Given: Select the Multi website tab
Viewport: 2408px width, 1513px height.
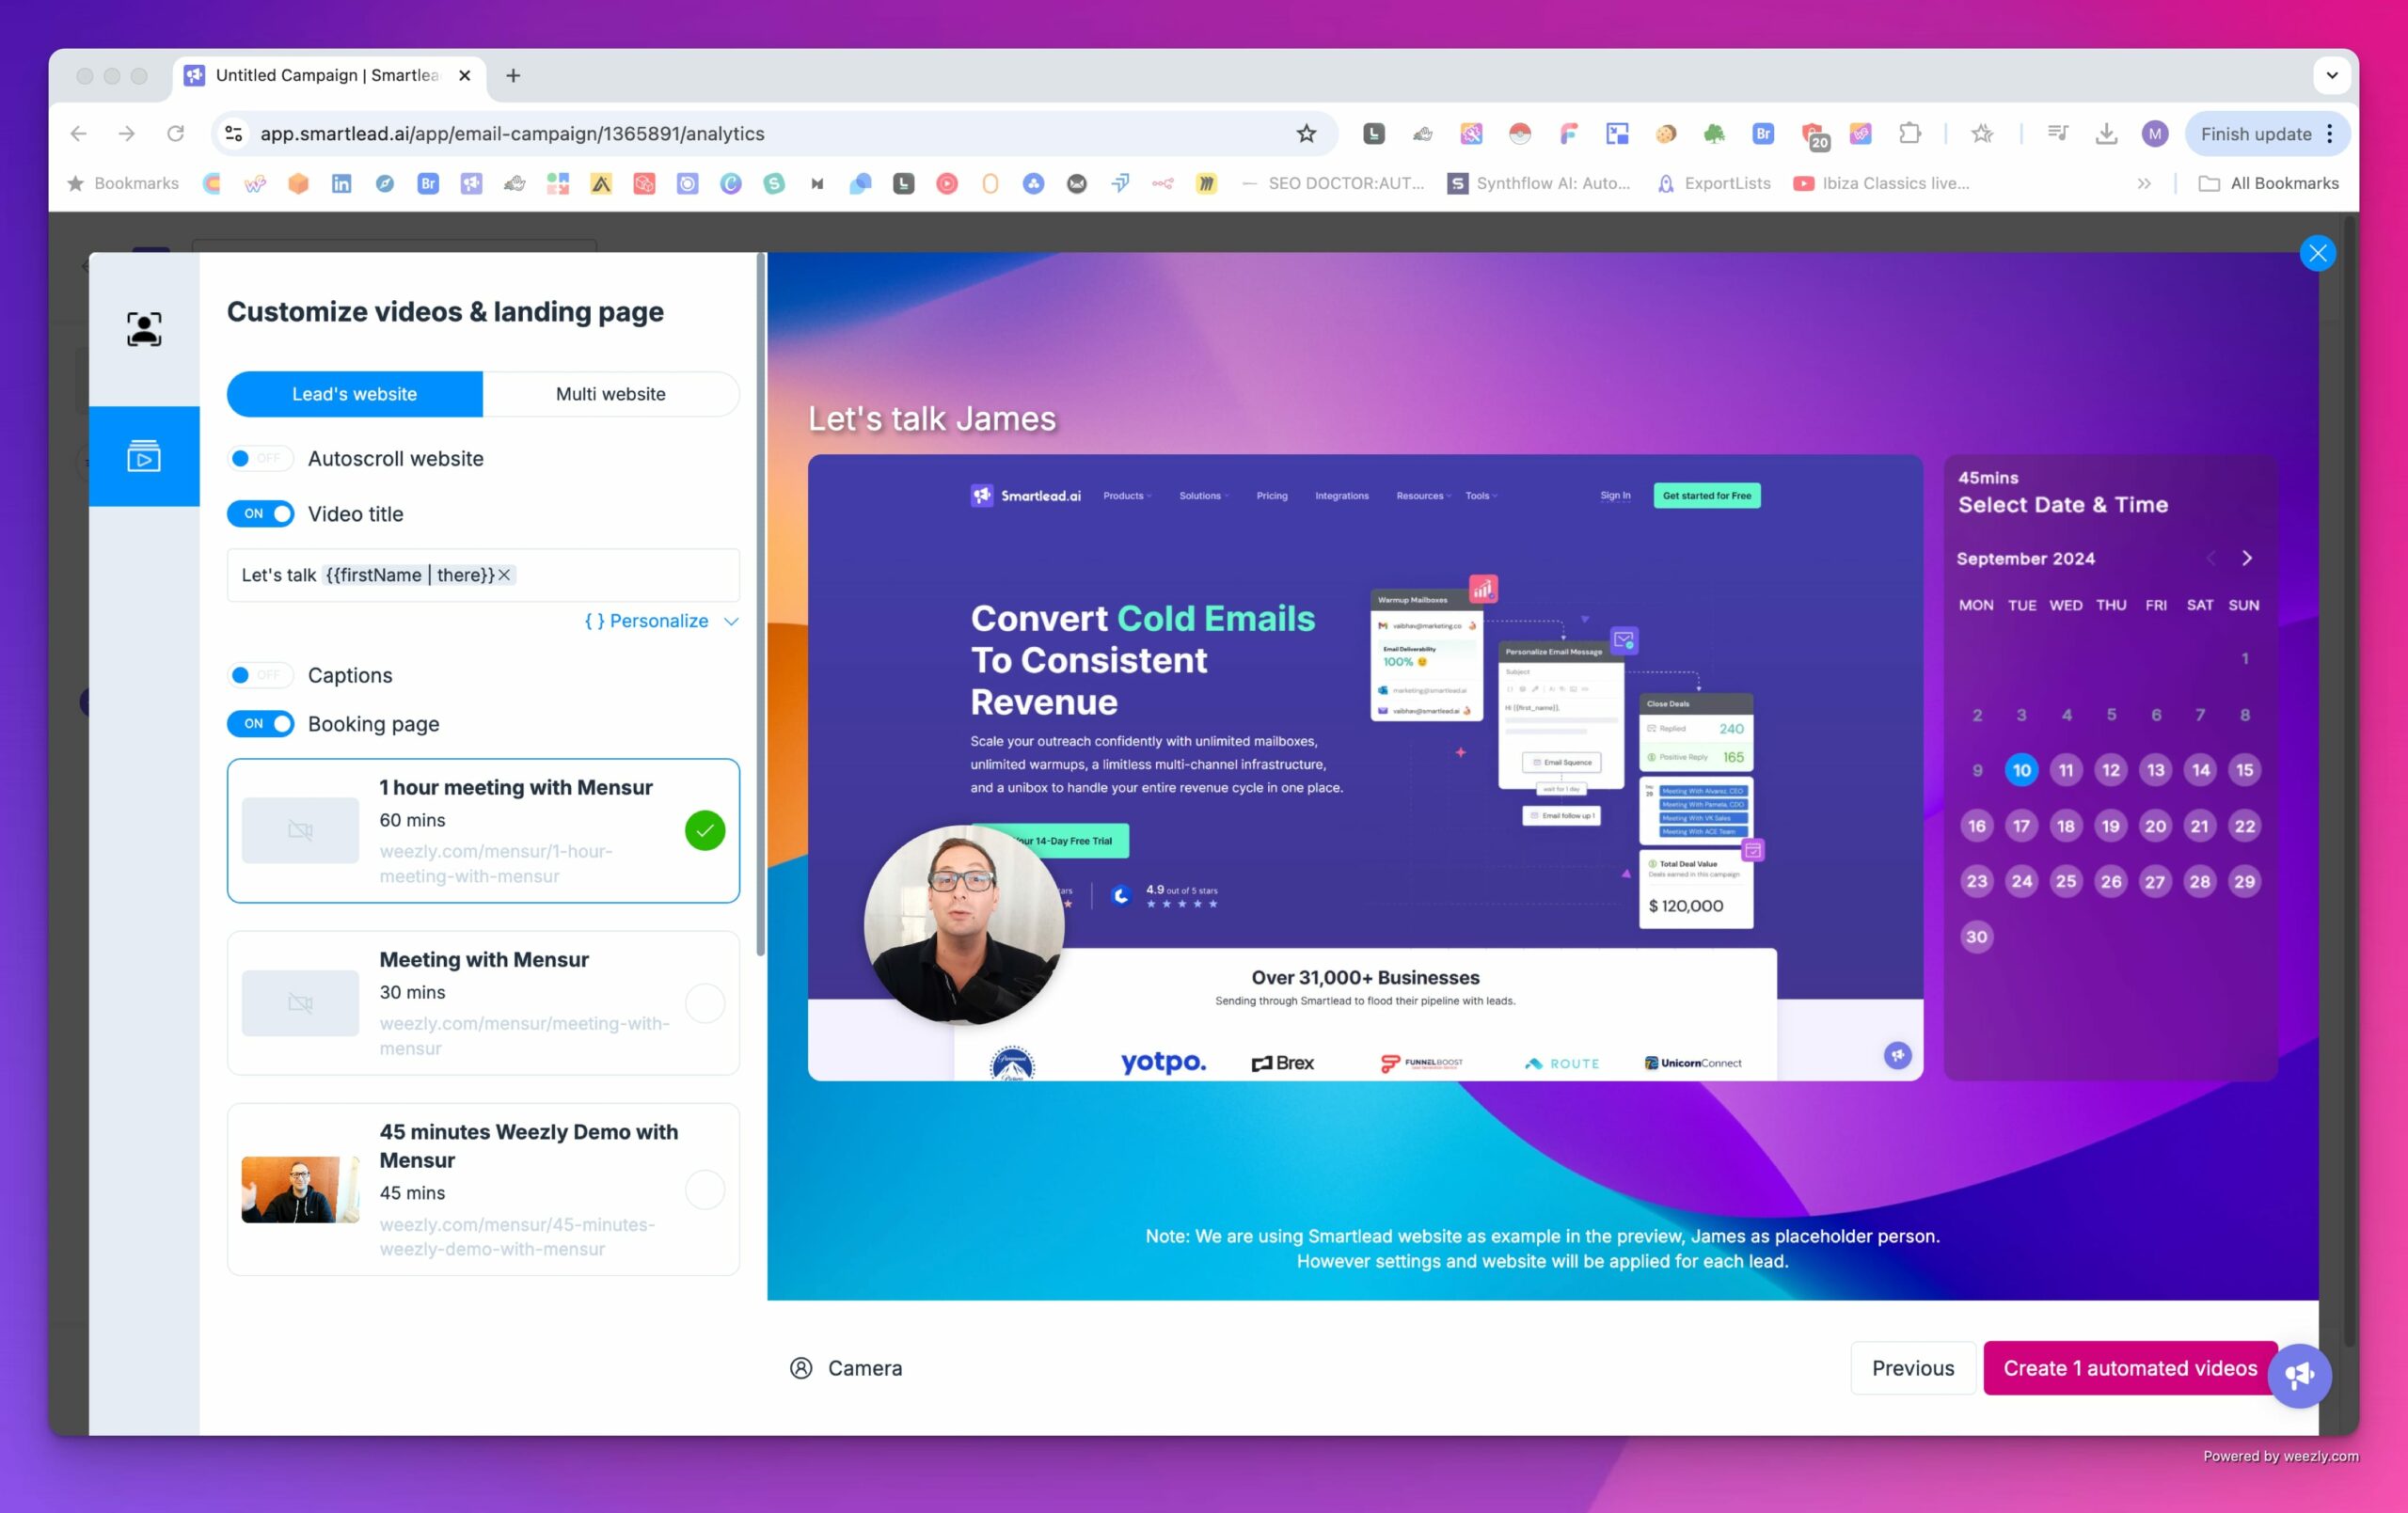Looking at the screenshot, I should (x=610, y=392).
